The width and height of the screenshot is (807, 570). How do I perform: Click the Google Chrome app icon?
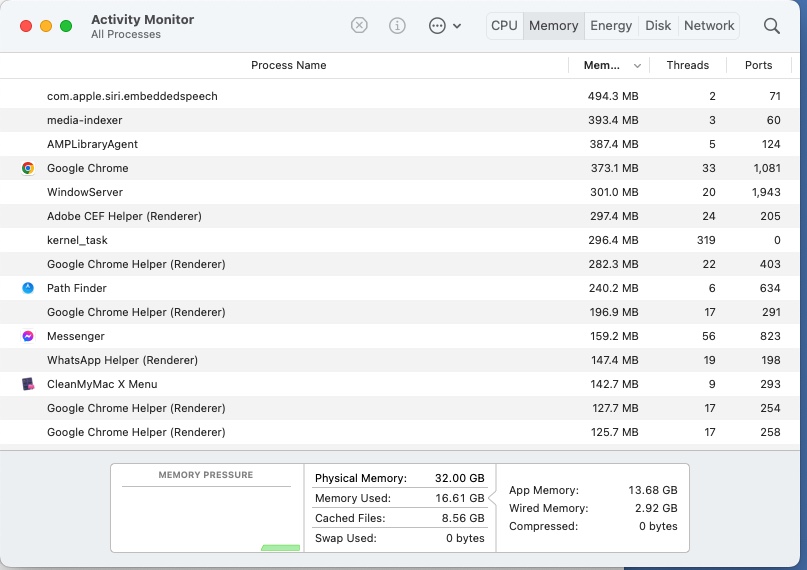pyautogui.click(x=28, y=168)
